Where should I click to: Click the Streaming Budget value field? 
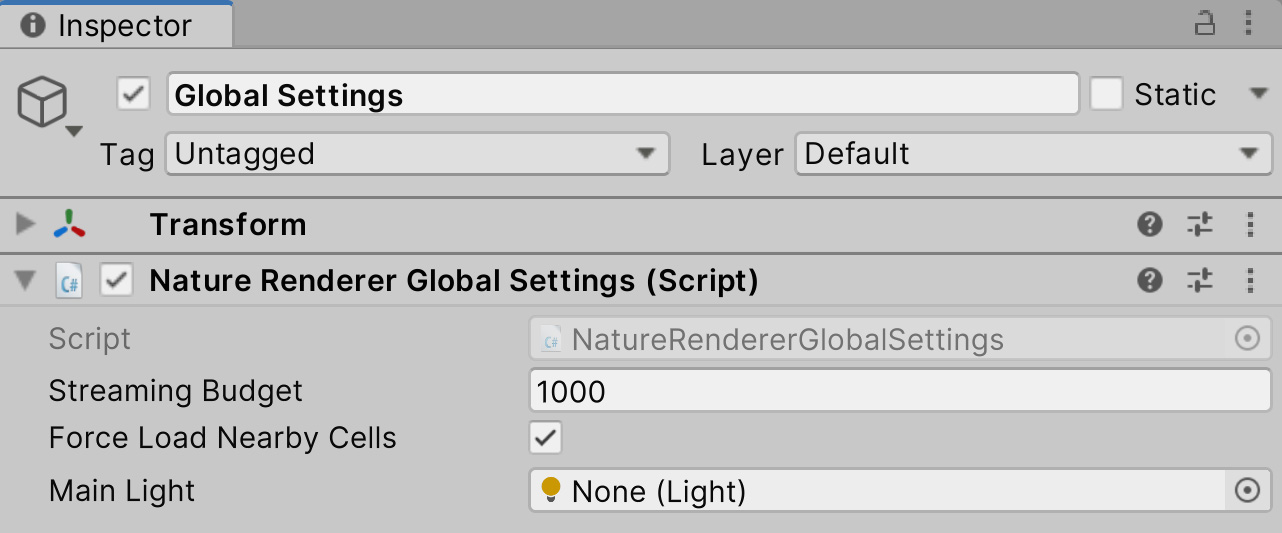900,391
